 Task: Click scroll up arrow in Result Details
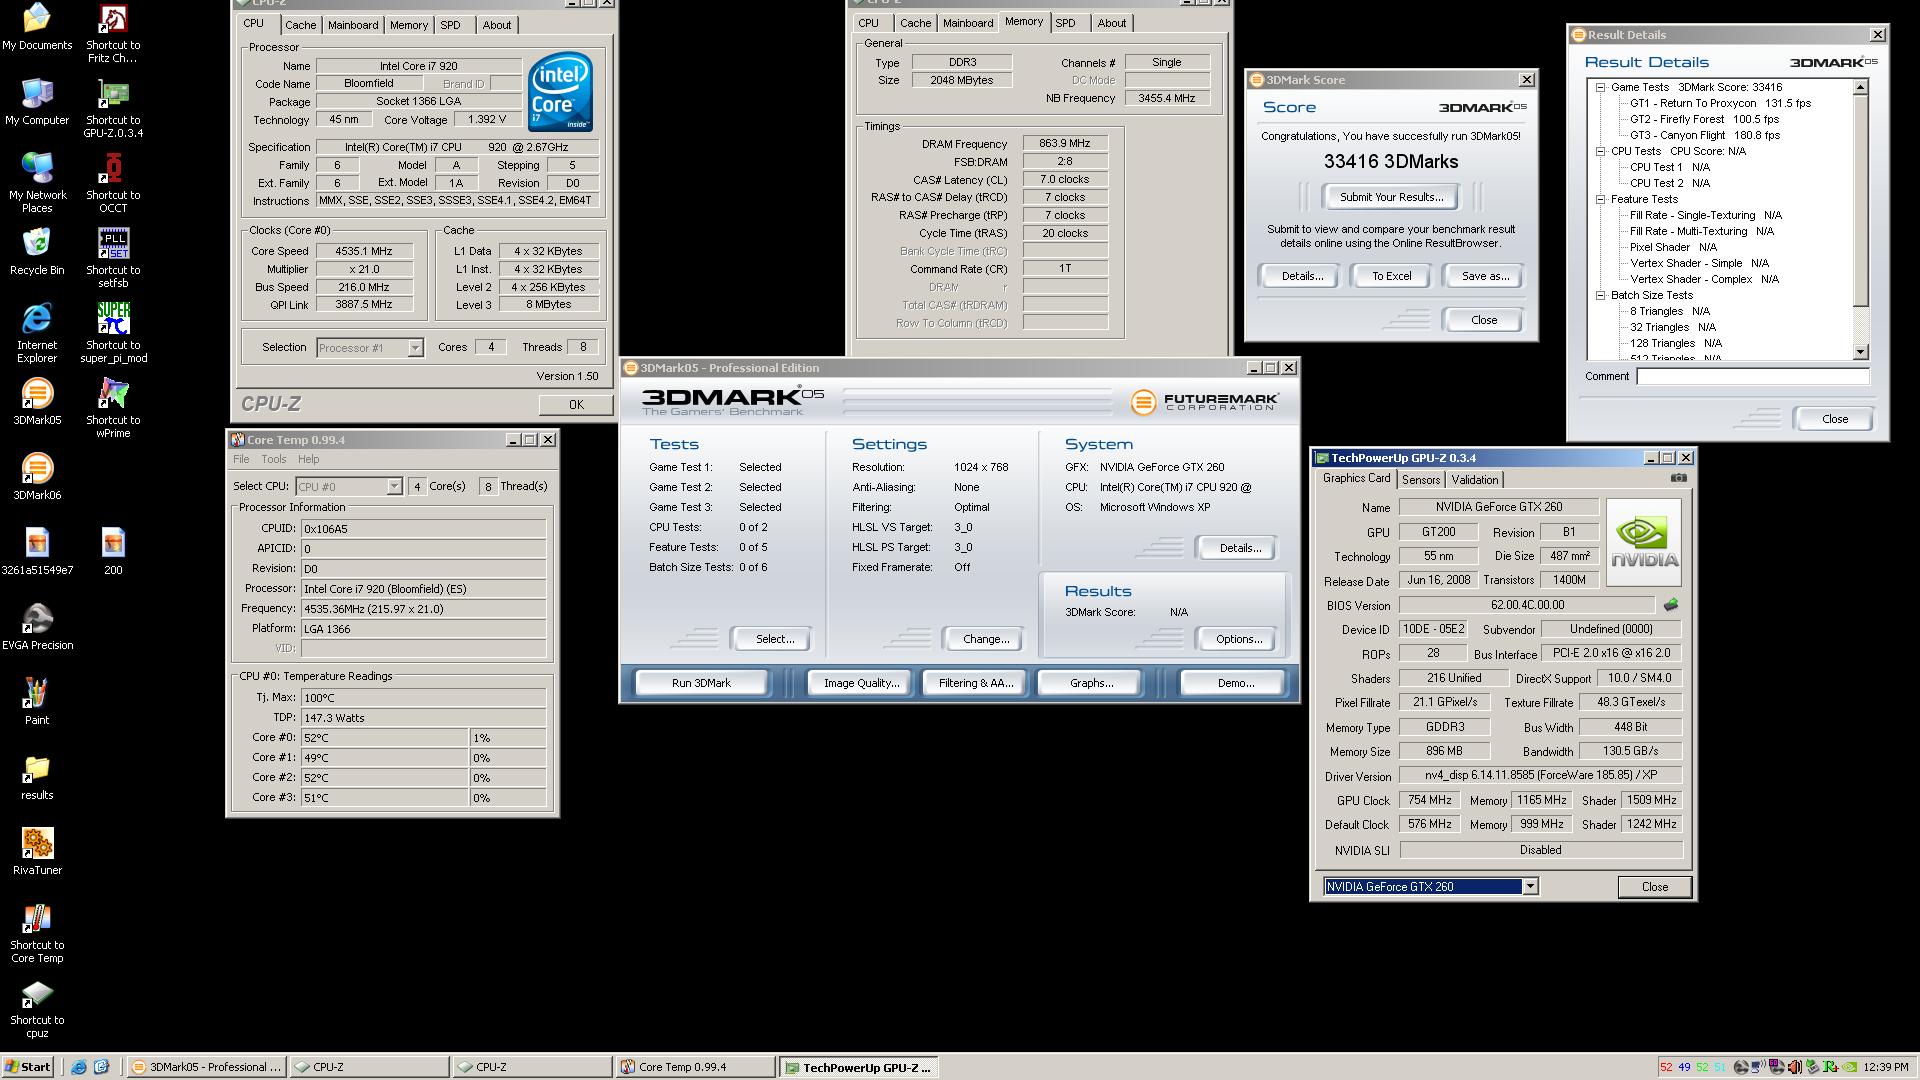pyautogui.click(x=1860, y=87)
